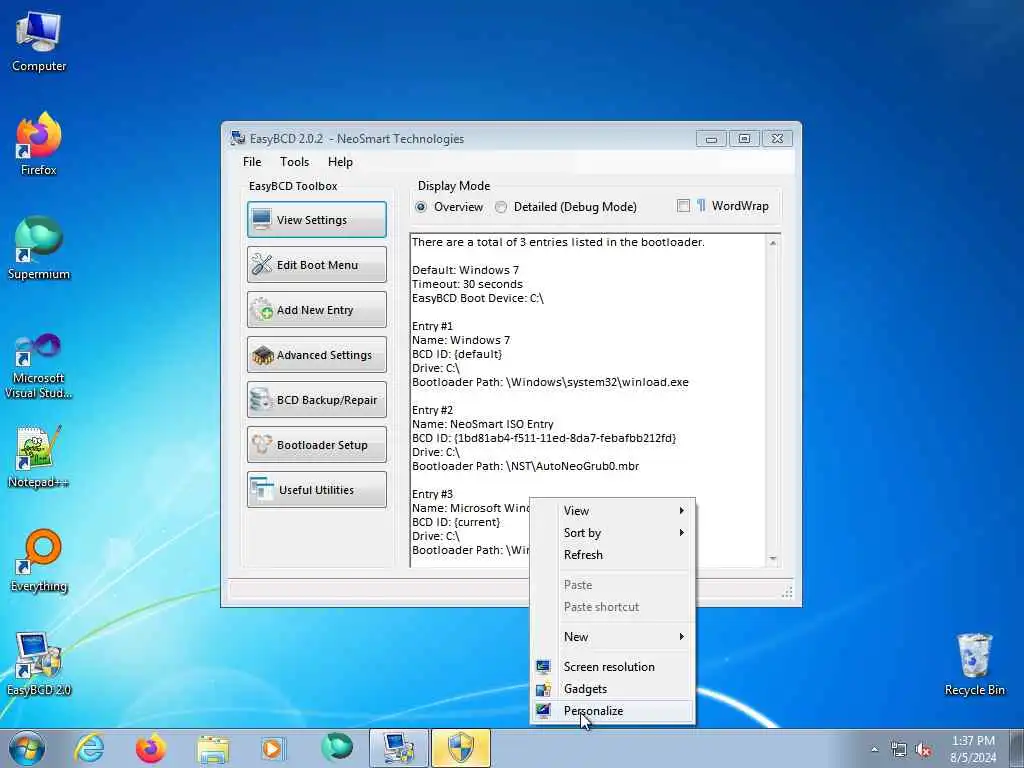The width and height of the screenshot is (1024, 768).
Task: Expand the View submenu
Action: 613,511
